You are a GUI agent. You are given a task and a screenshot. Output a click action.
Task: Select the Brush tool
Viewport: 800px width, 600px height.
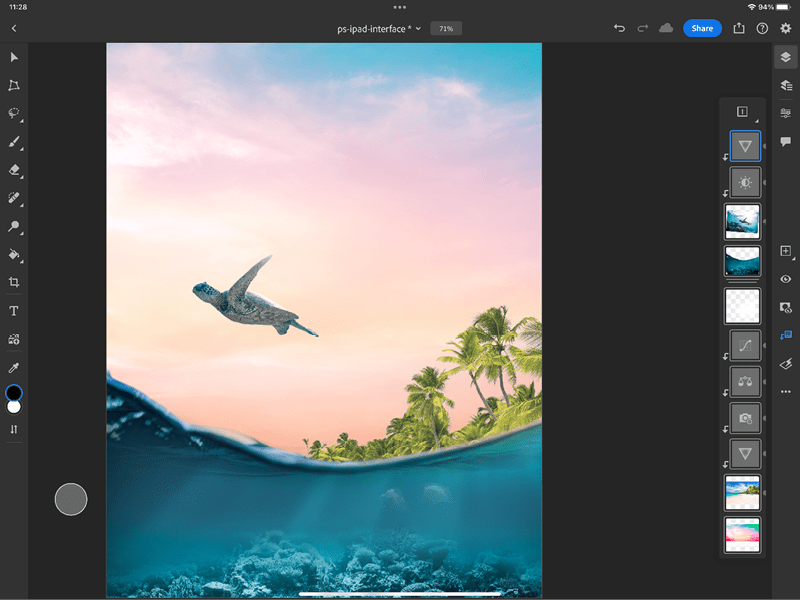pyautogui.click(x=14, y=142)
